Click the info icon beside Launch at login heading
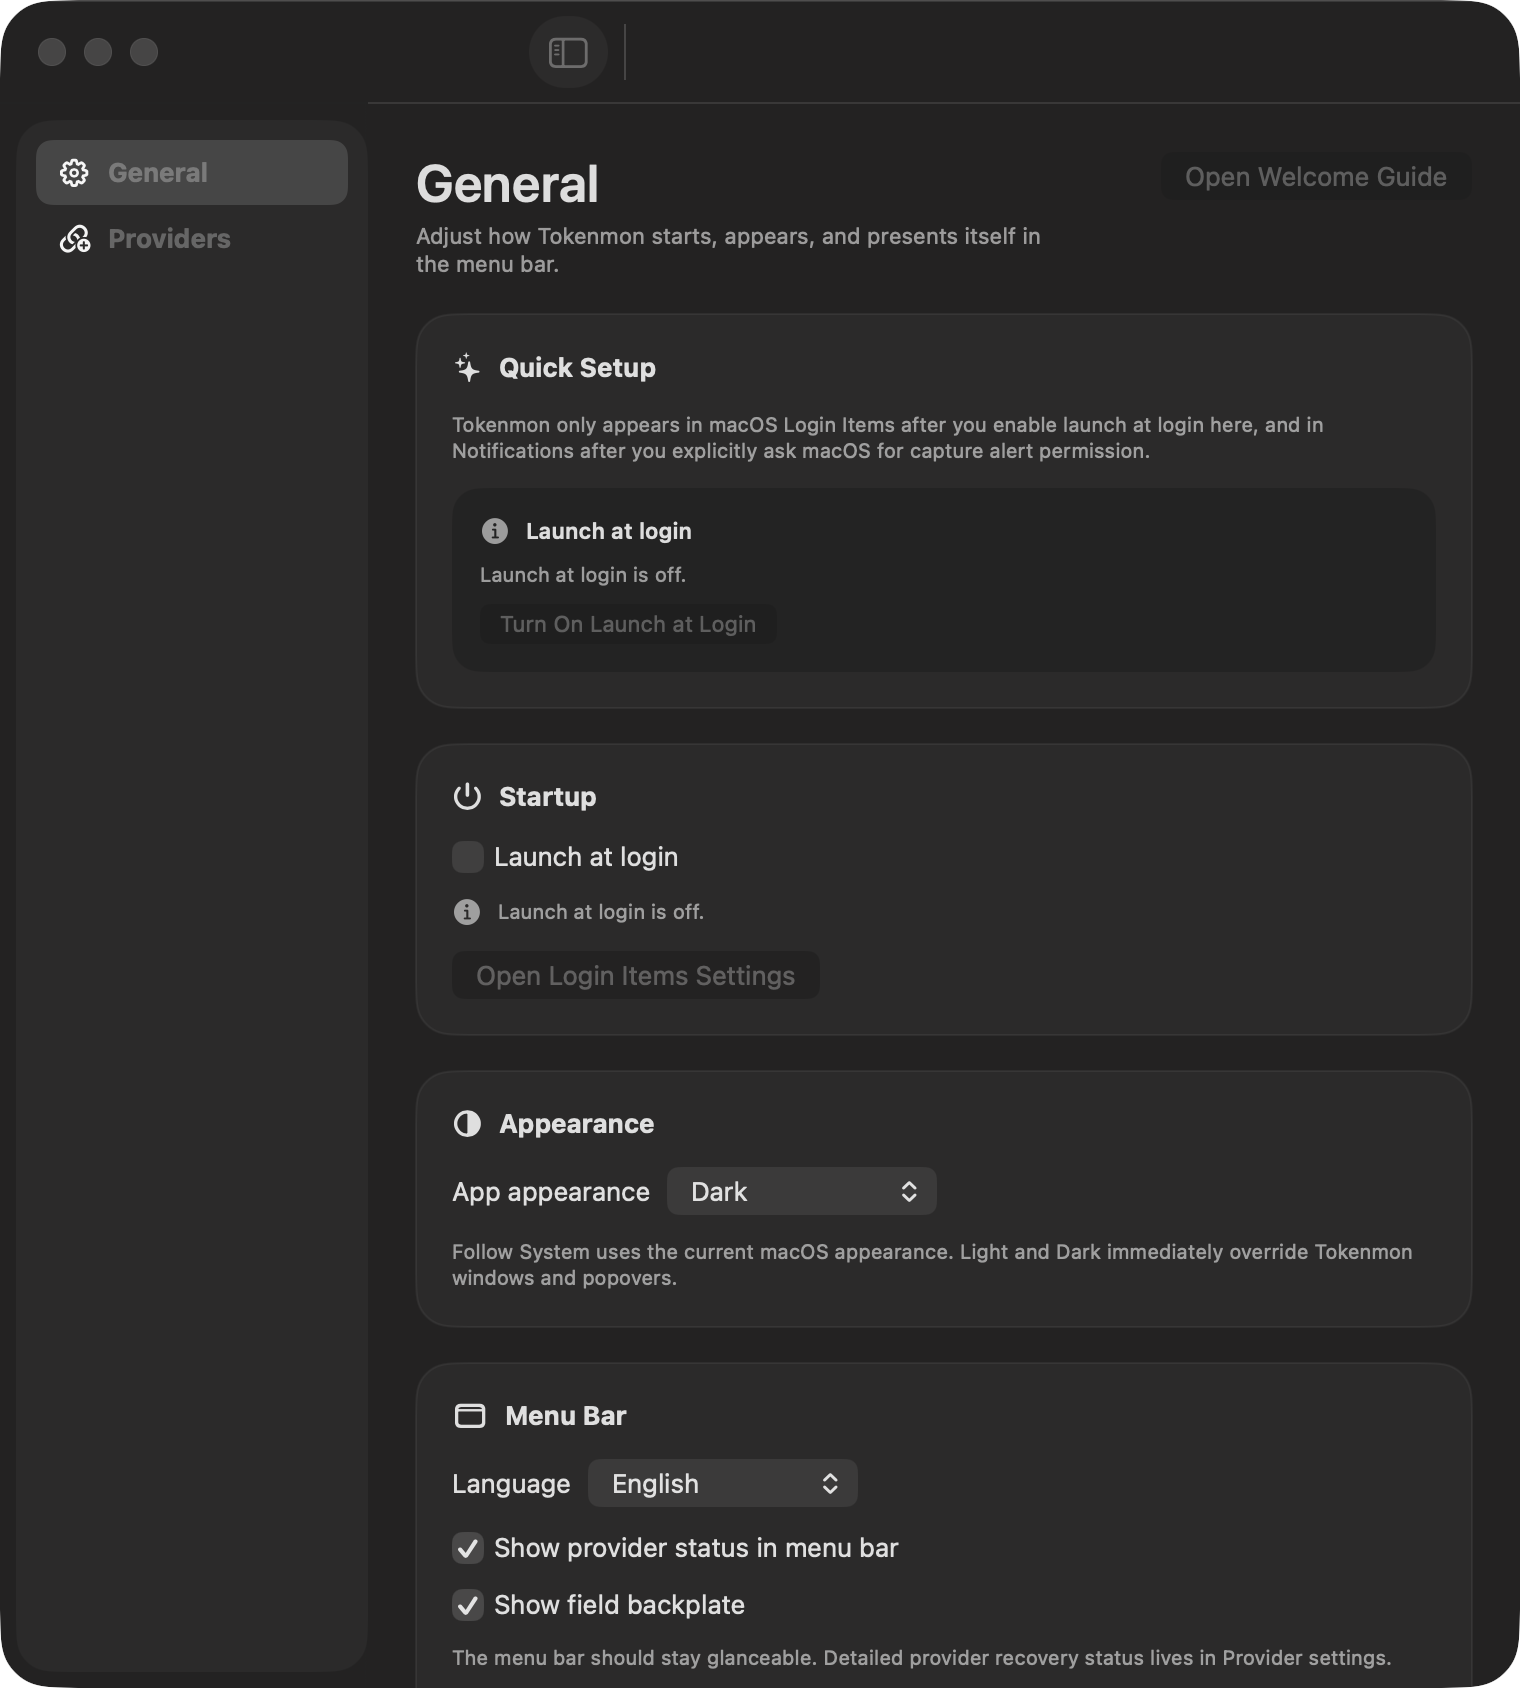Screen dimensions: 1520x1688 point(495,531)
